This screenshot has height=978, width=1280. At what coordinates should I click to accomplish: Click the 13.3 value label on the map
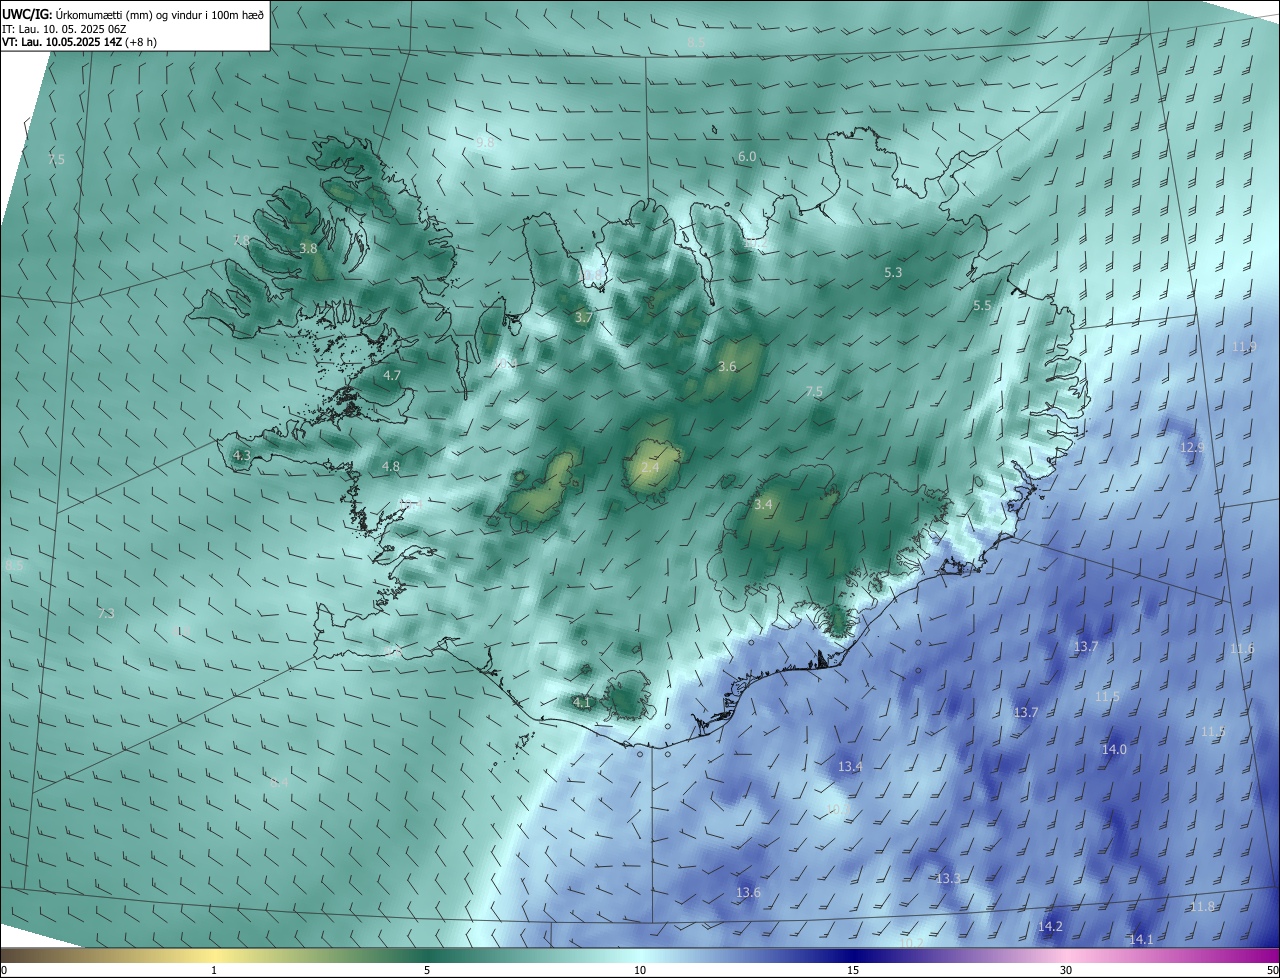point(948,879)
